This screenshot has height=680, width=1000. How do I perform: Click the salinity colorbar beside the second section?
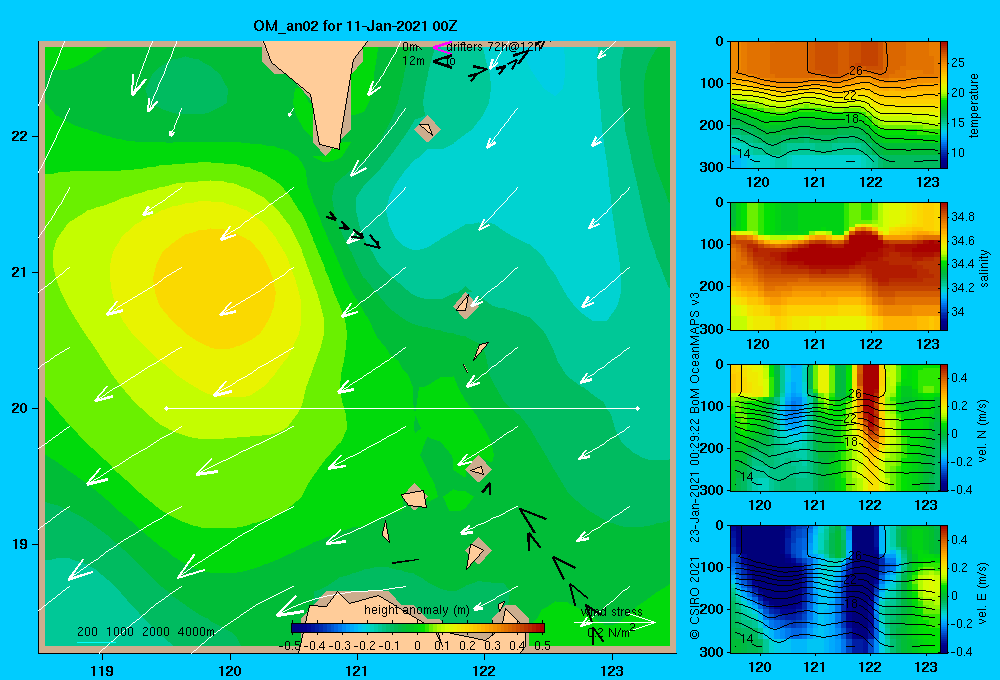click(944, 267)
